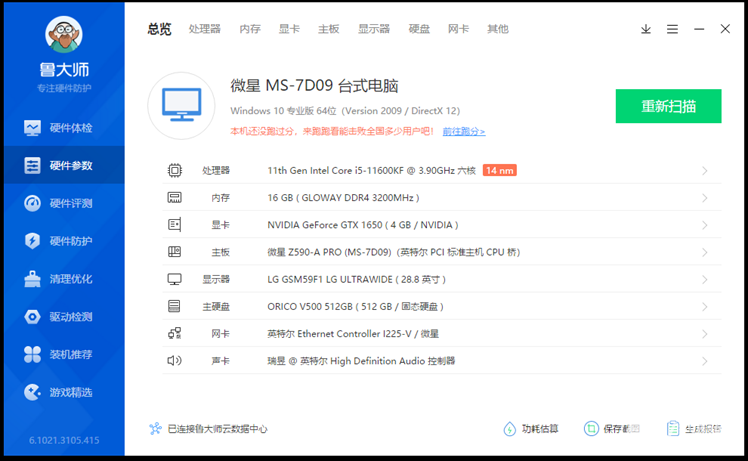748x461 pixels.
Task: Open 装机推荐 recommendations section
Action: point(64,354)
